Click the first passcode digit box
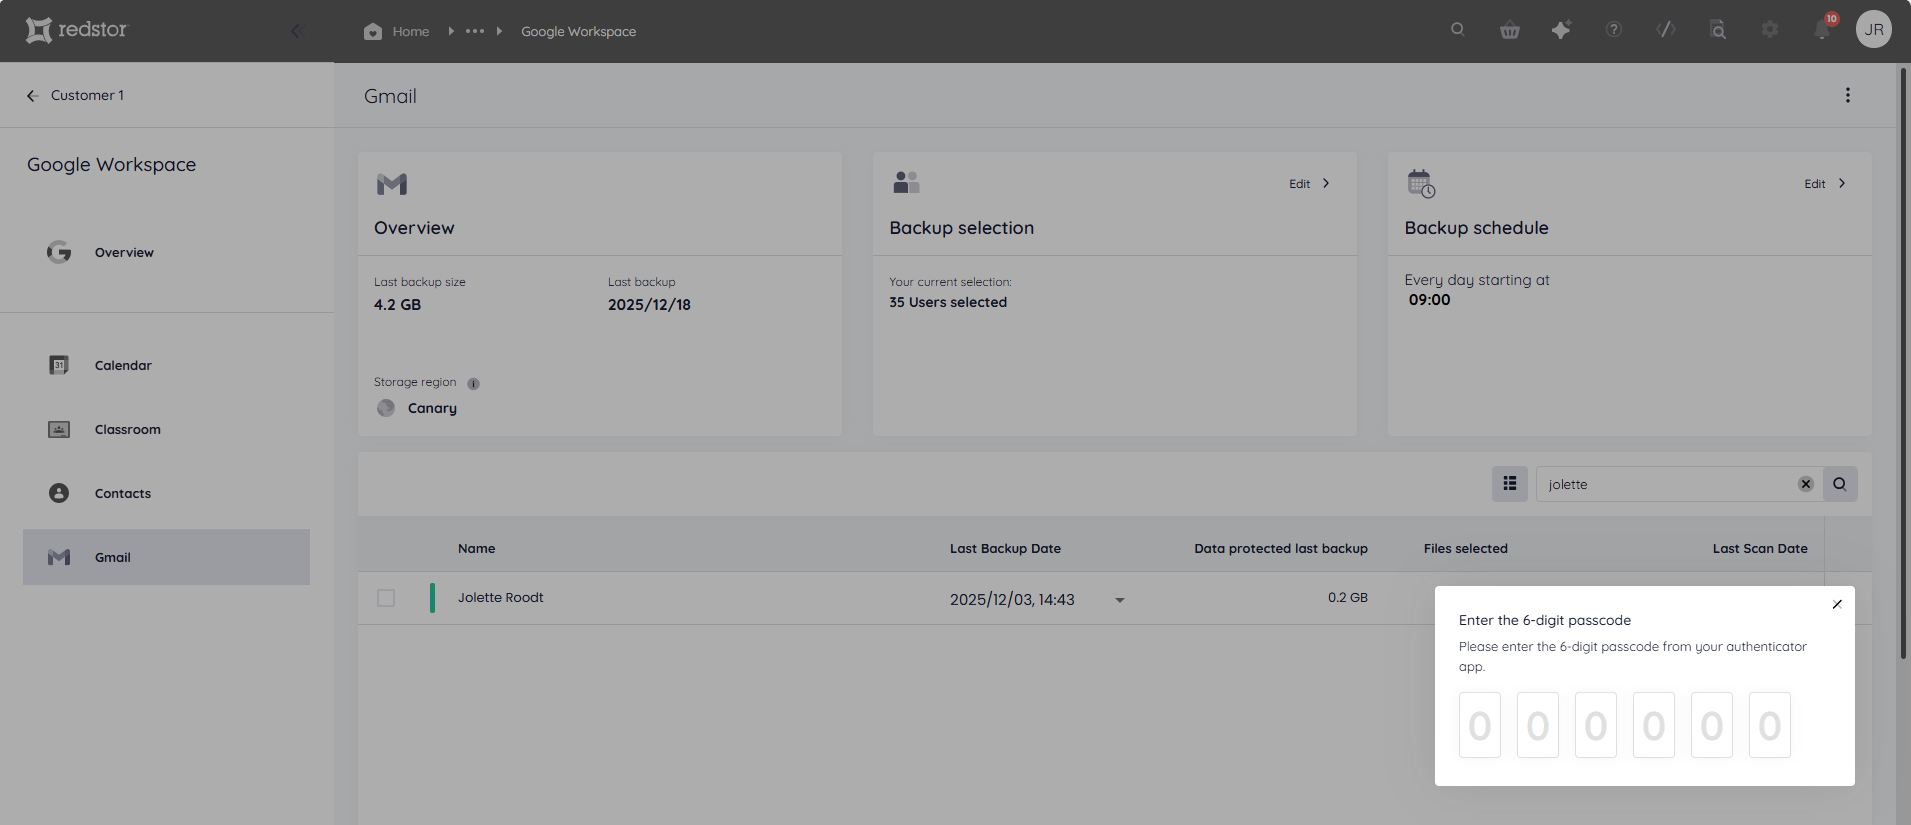 pyautogui.click(x=1480, y=725)
